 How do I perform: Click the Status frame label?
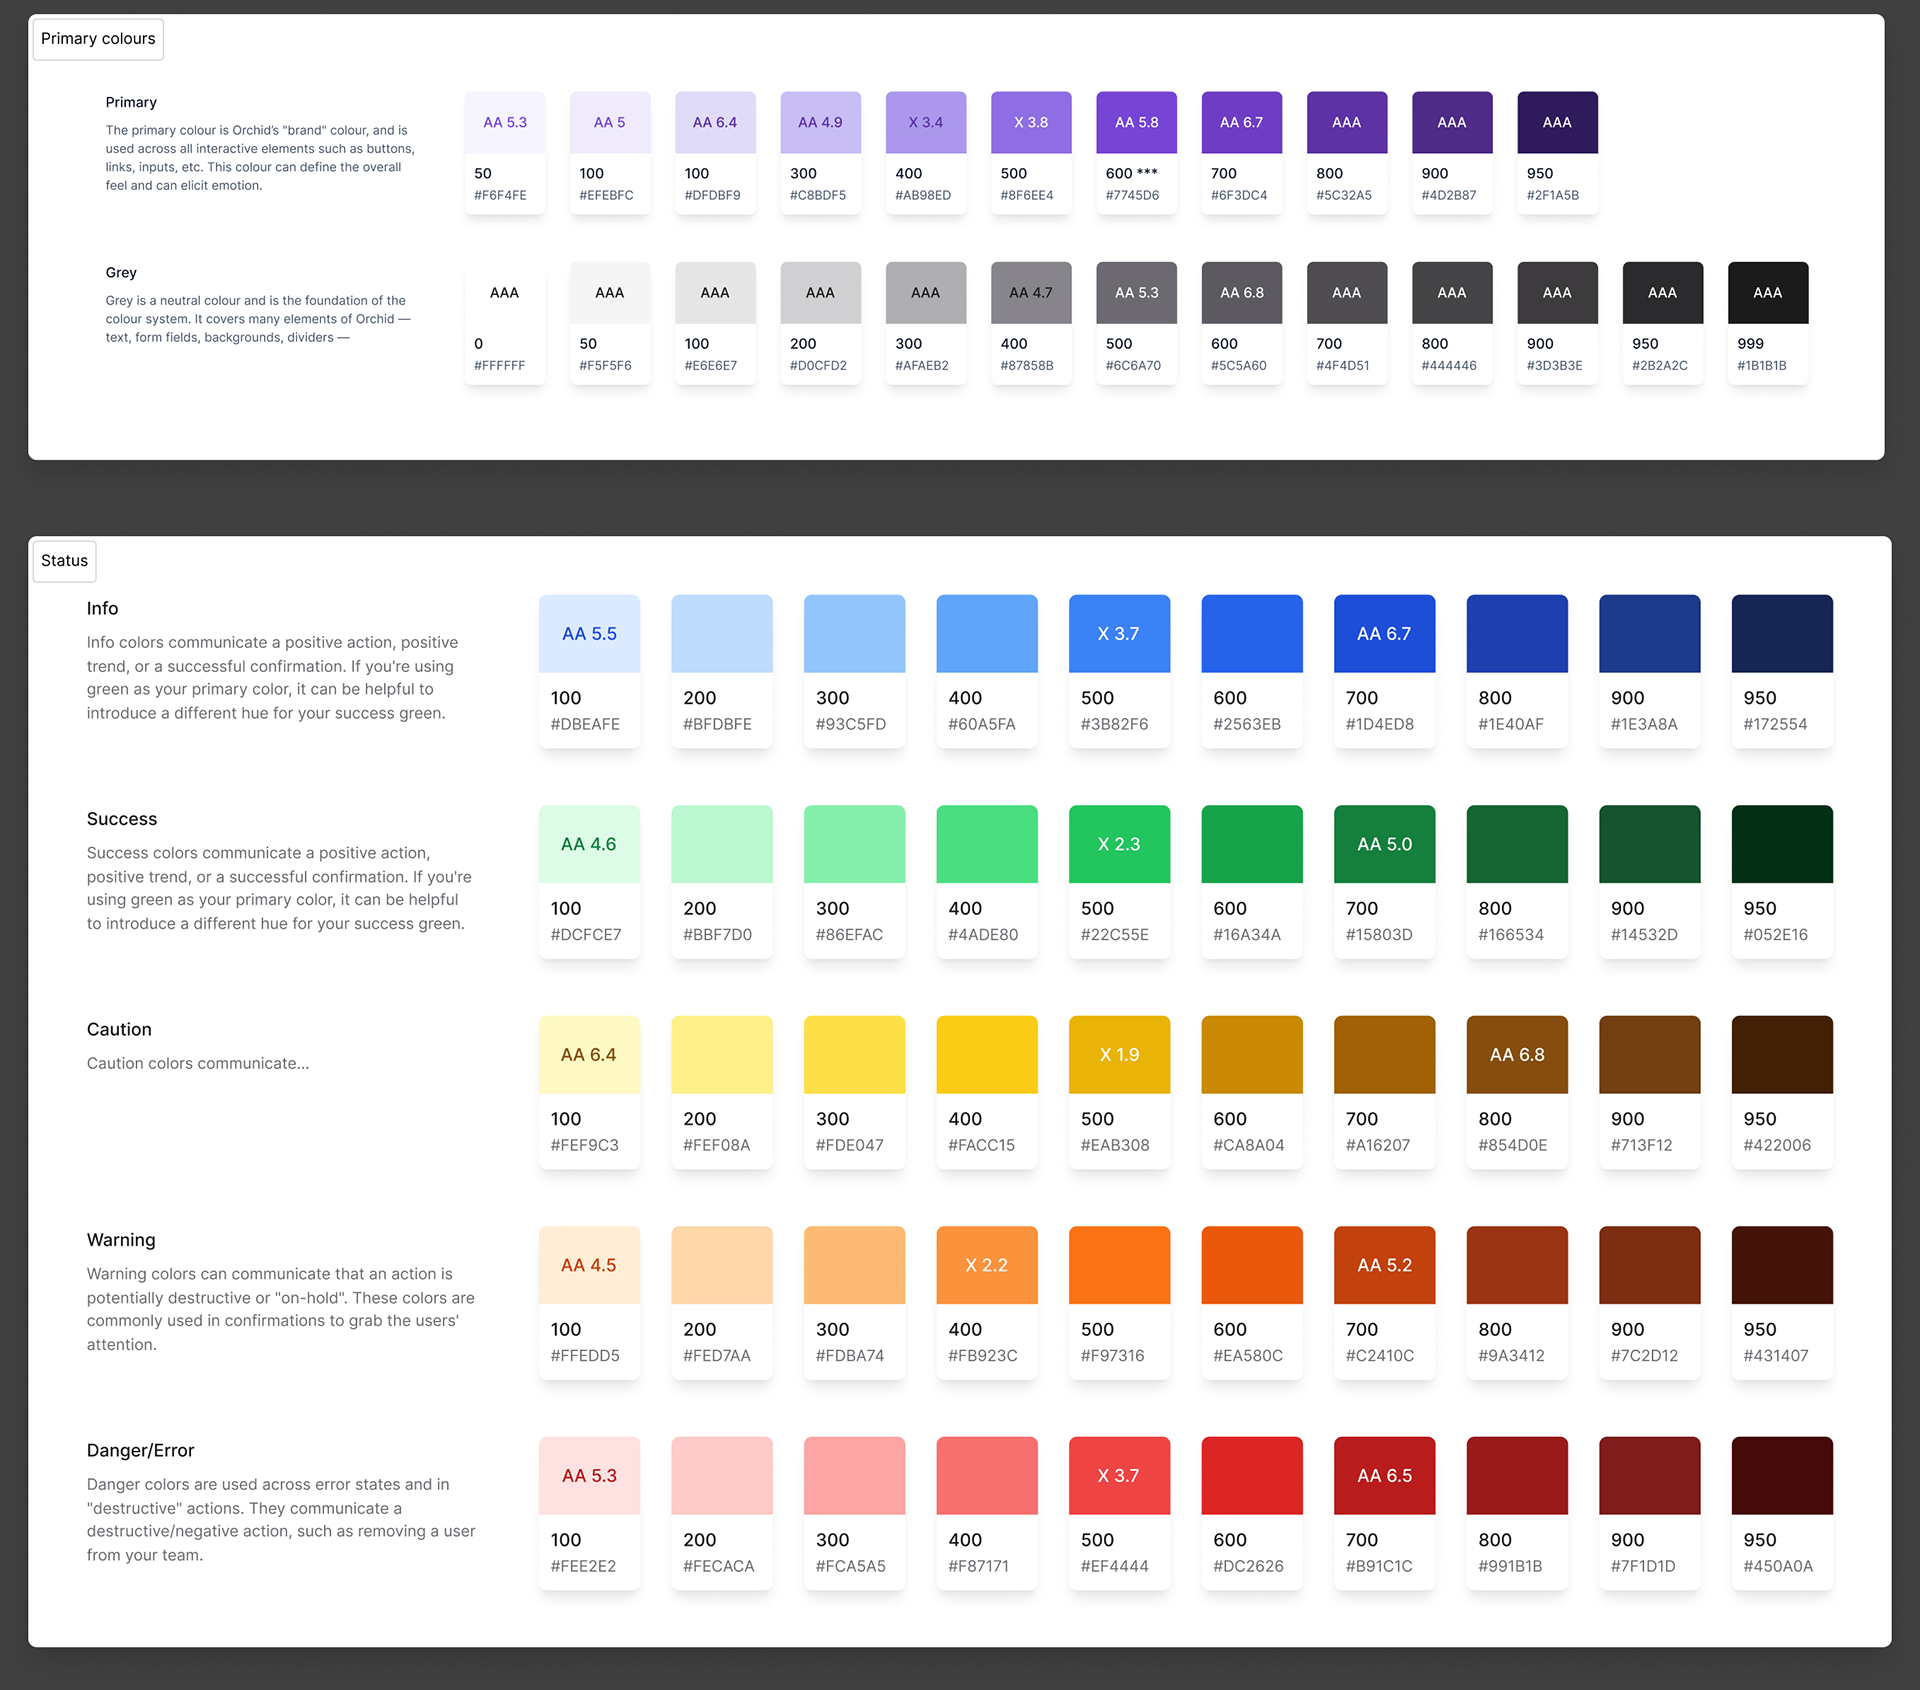pos(64,561)
